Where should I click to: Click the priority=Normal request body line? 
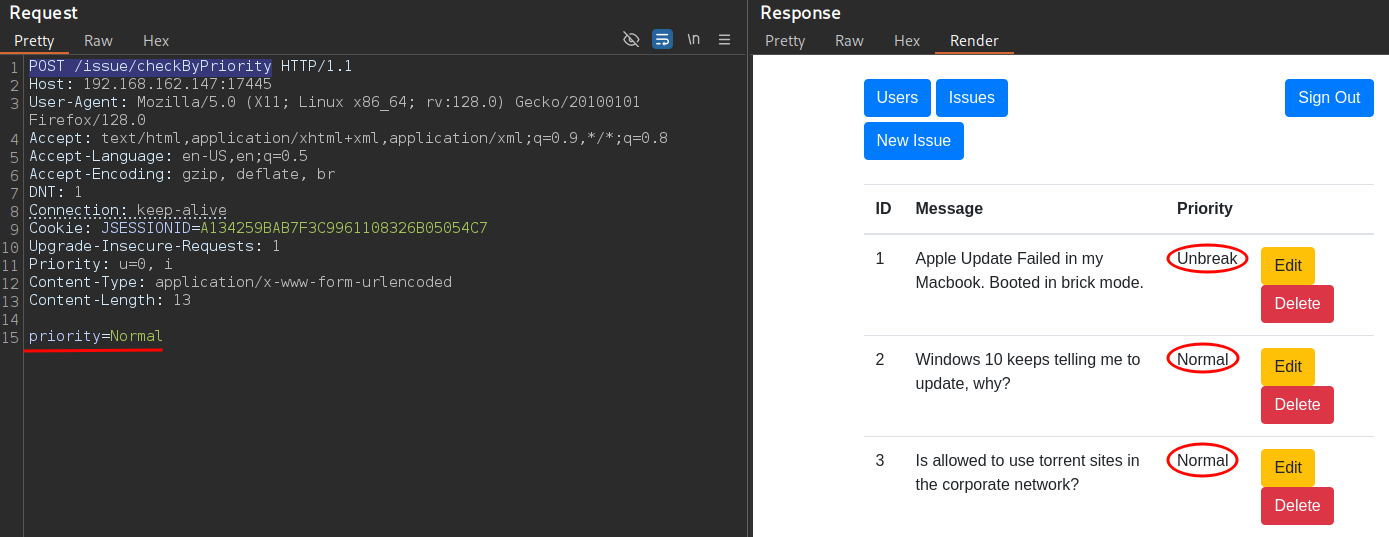click(96, 336)
